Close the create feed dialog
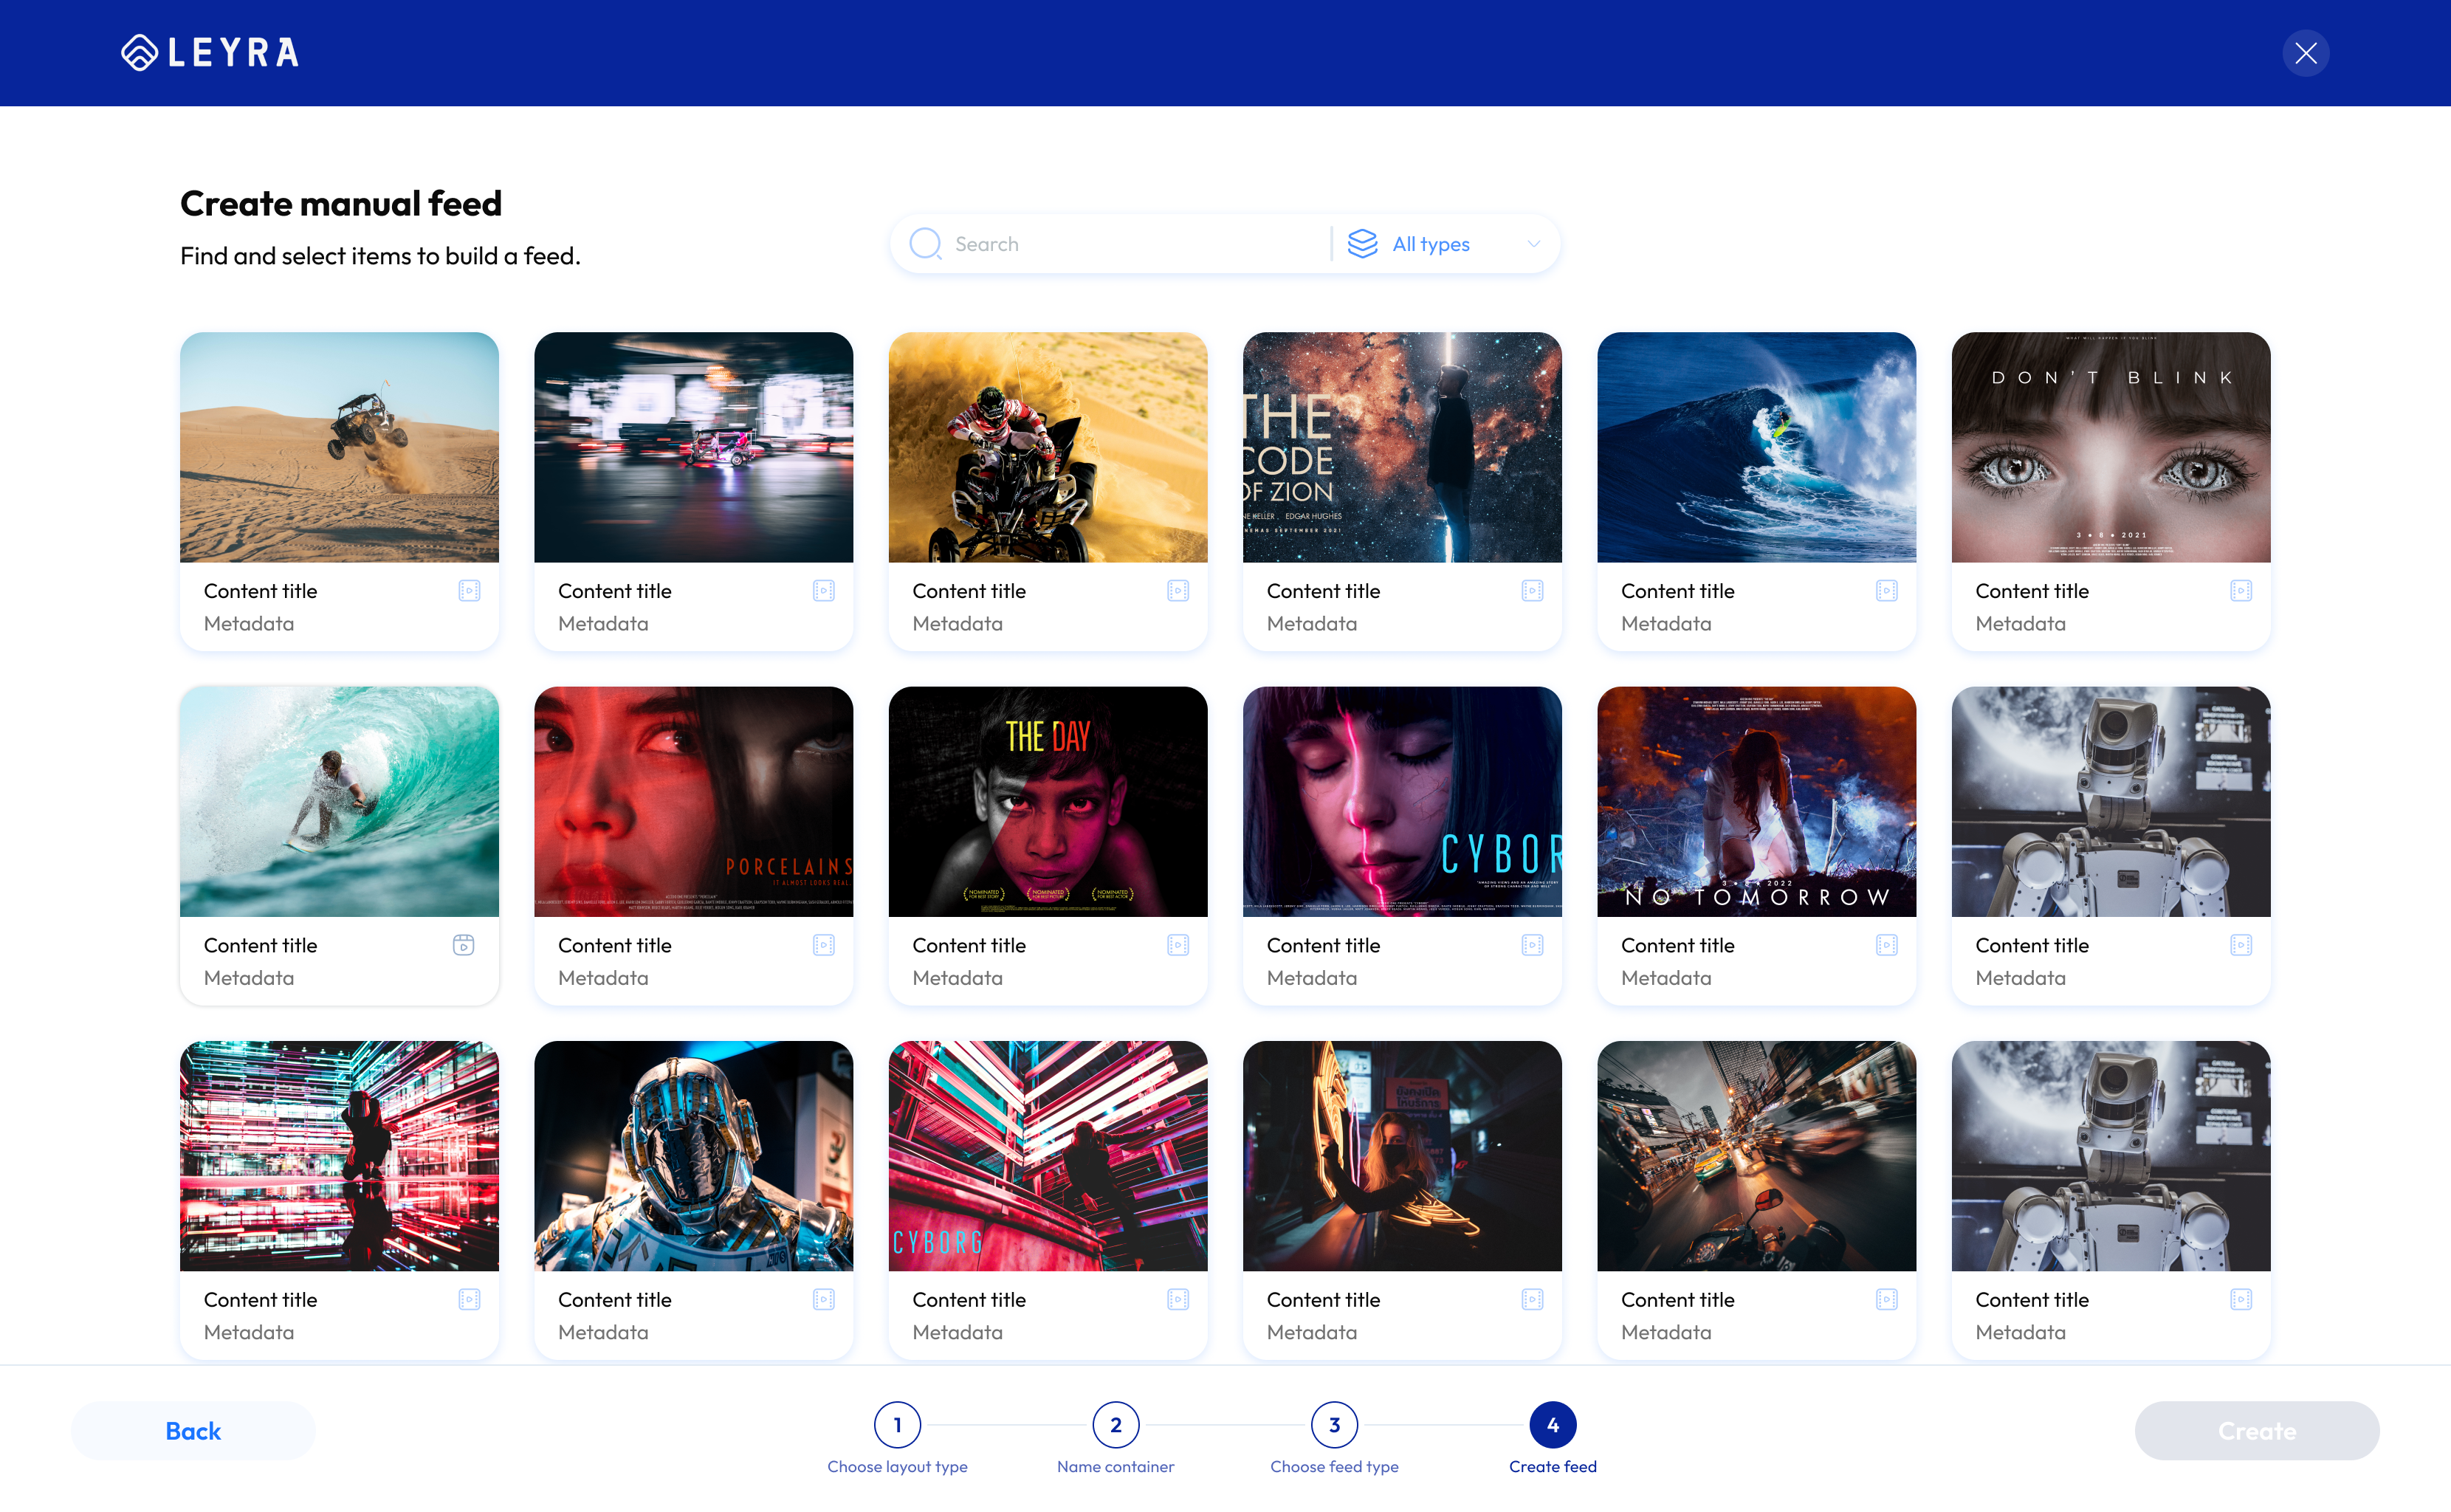The height and width of the screenshot is (1512, 2451). point(2306,53)
